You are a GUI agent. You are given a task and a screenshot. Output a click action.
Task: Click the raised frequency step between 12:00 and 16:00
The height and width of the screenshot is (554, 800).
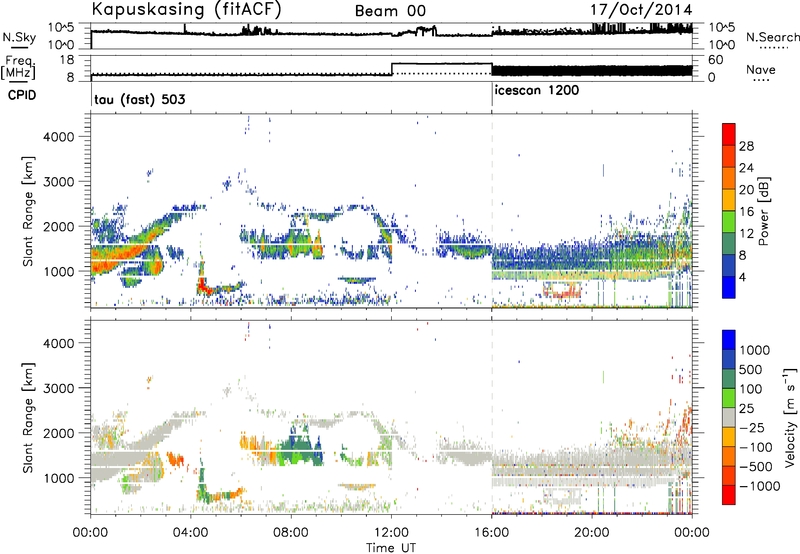(441, 63)
